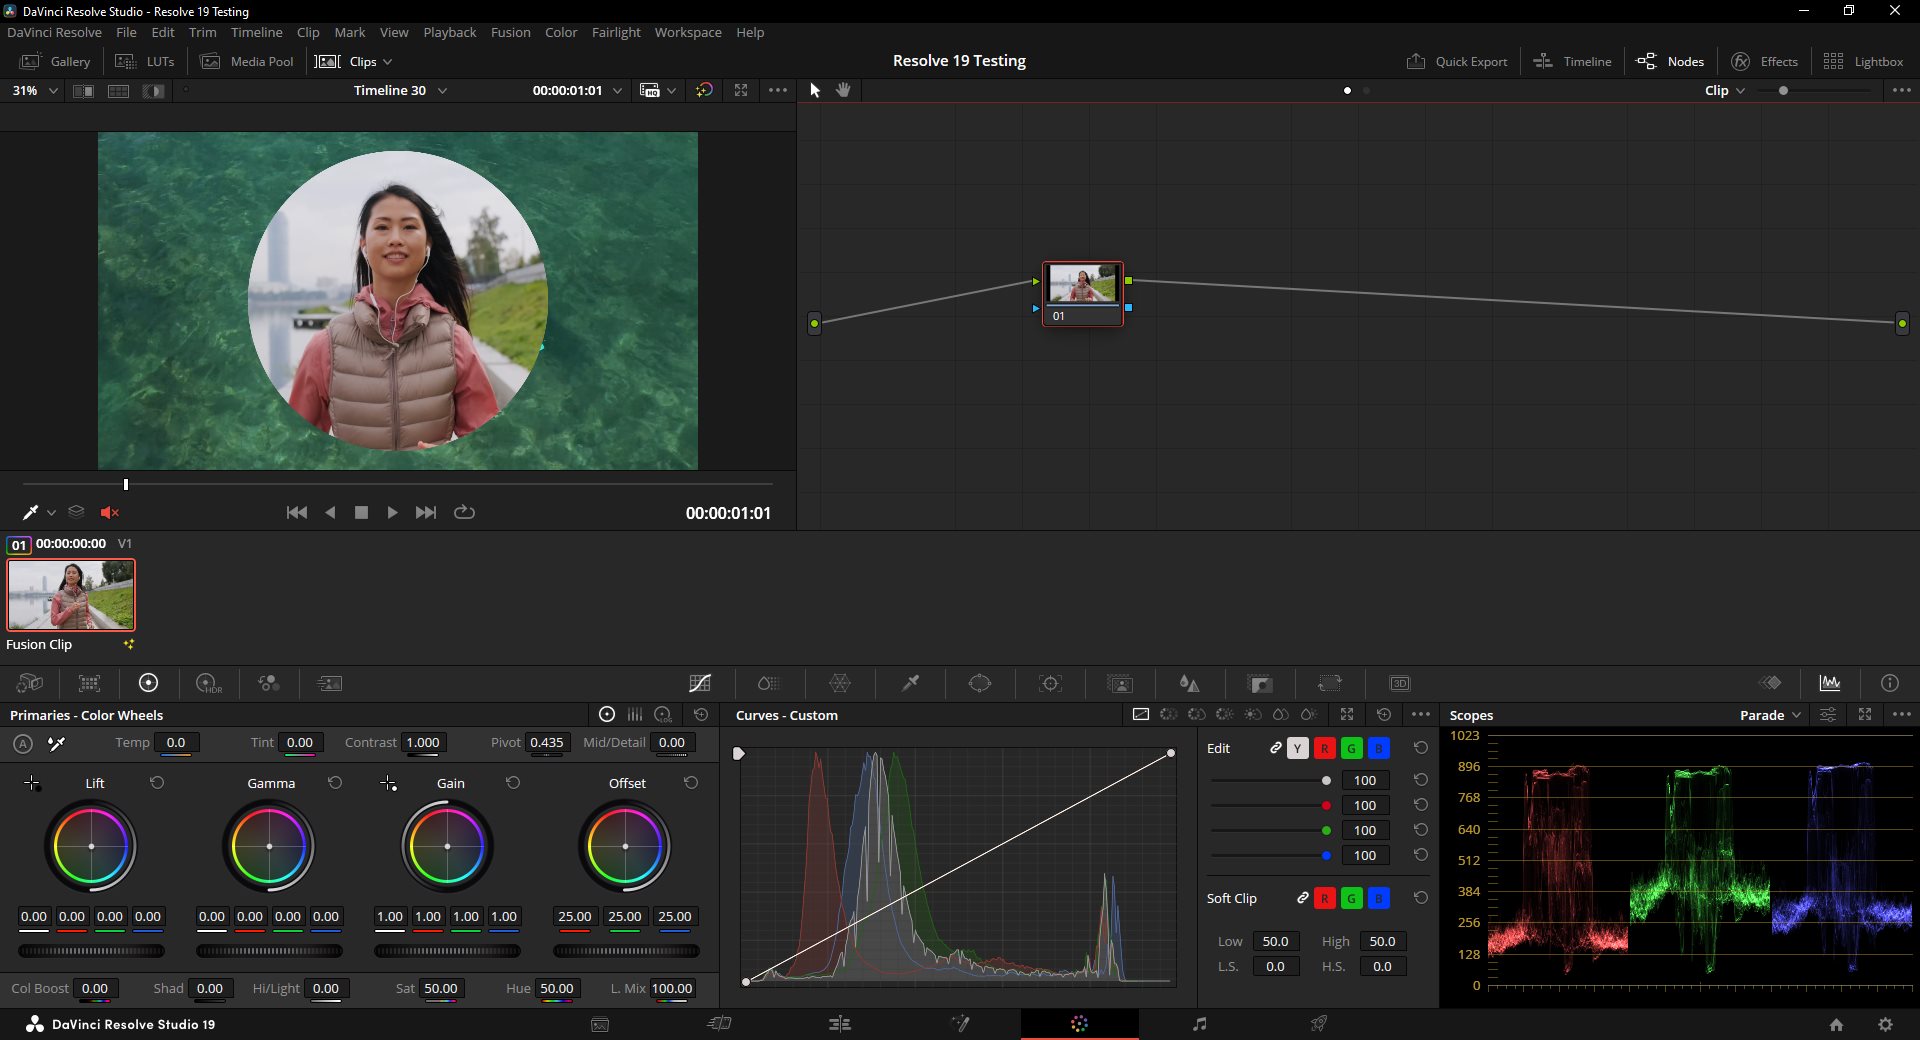
Task: Open project settings gear
Action: pos(1885,1024)
